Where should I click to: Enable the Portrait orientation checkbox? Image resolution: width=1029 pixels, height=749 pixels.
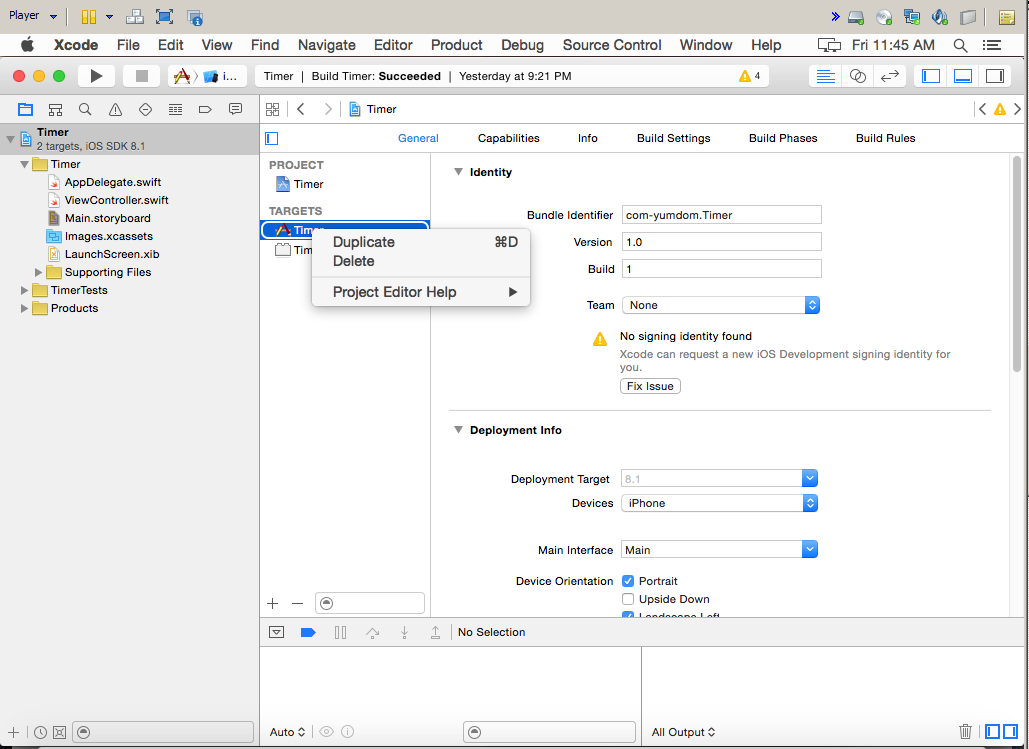628,581
